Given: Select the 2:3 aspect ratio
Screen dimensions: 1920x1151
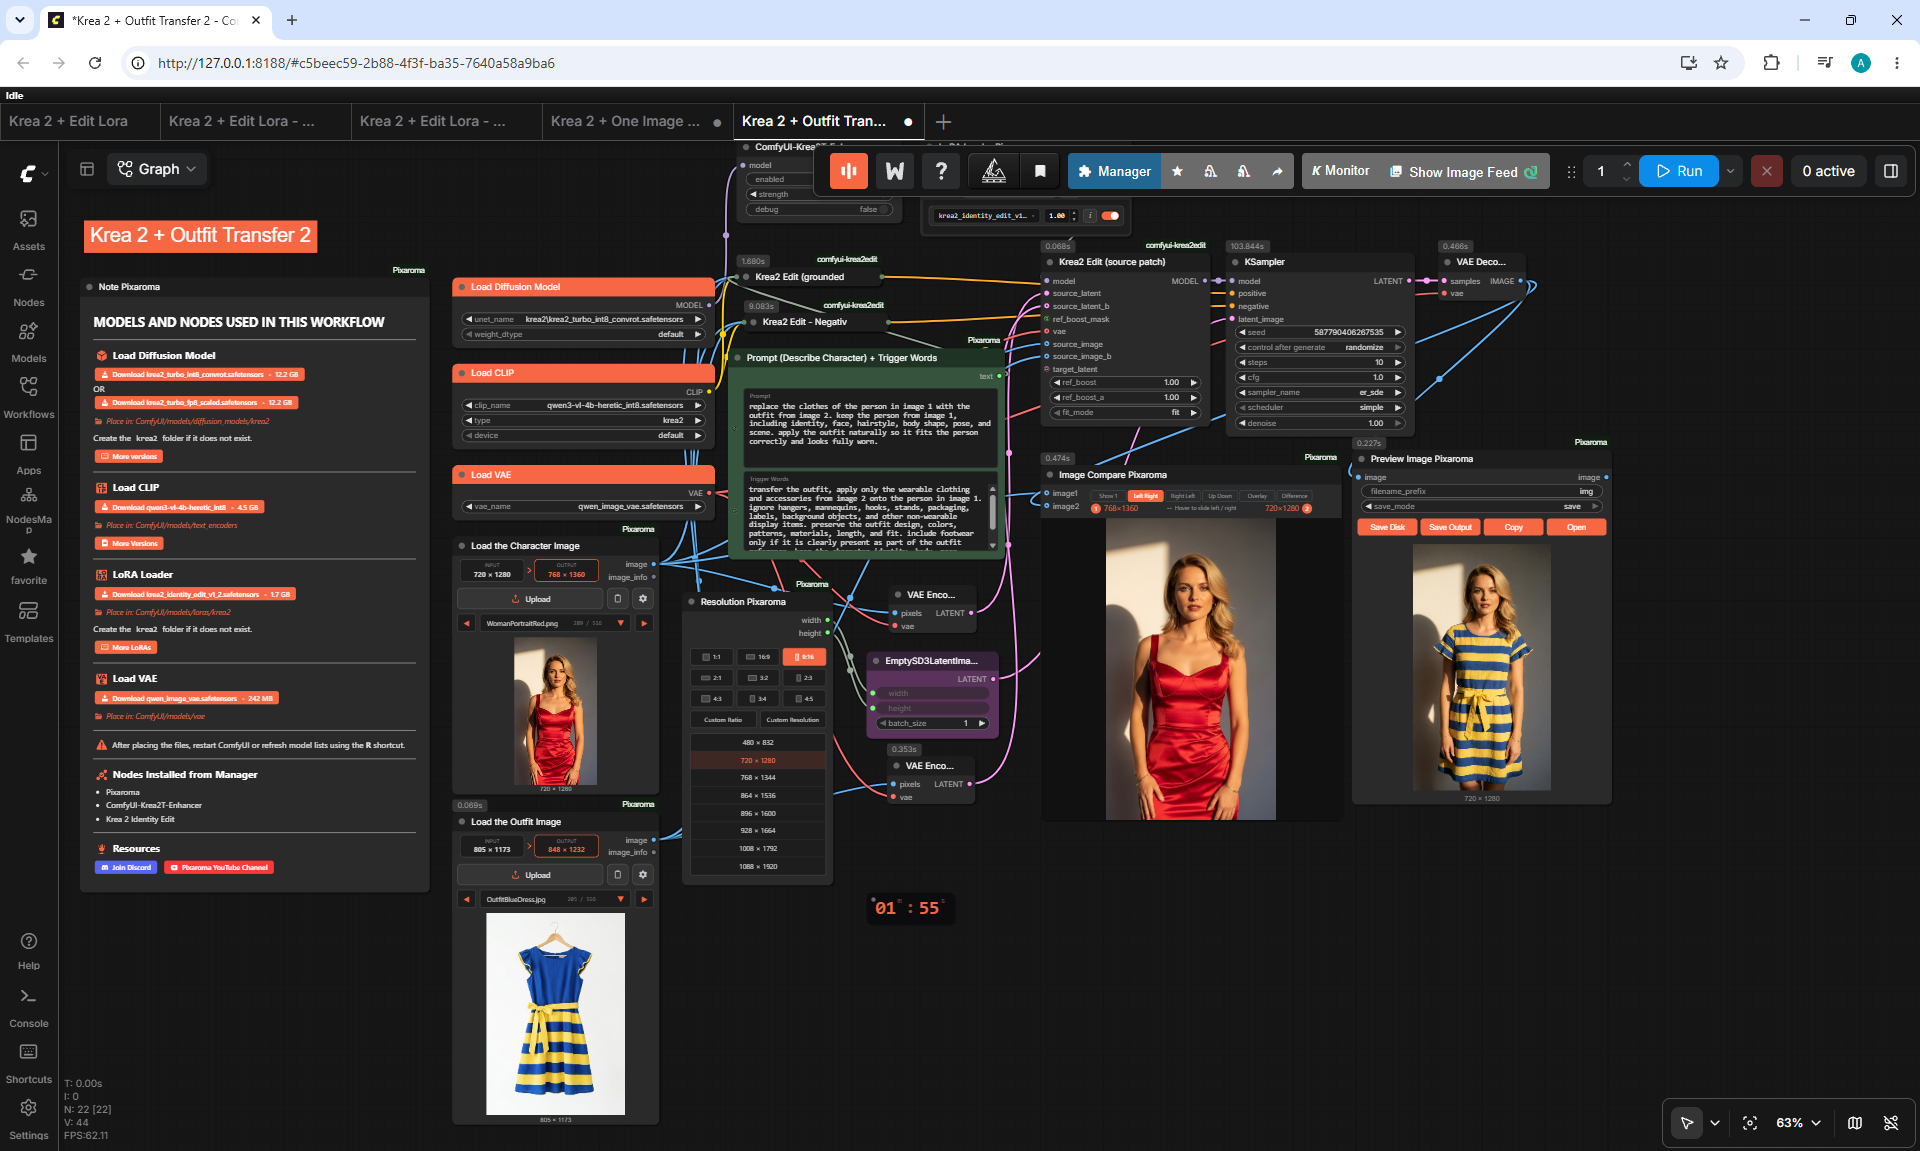Looking at the screenshot, I should pos(805,678).
